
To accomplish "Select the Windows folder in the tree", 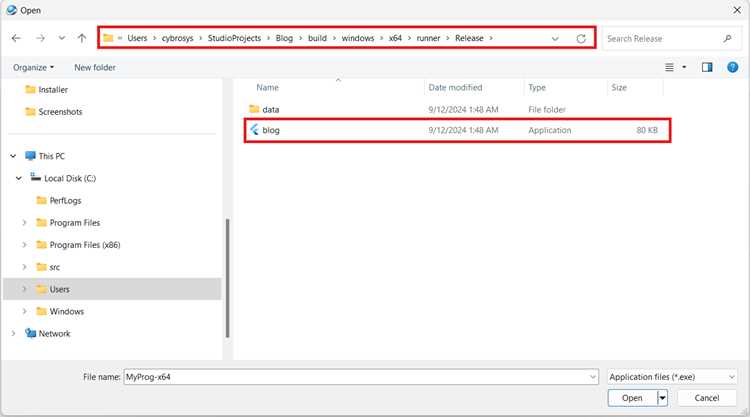I will (x=60, y=311).
